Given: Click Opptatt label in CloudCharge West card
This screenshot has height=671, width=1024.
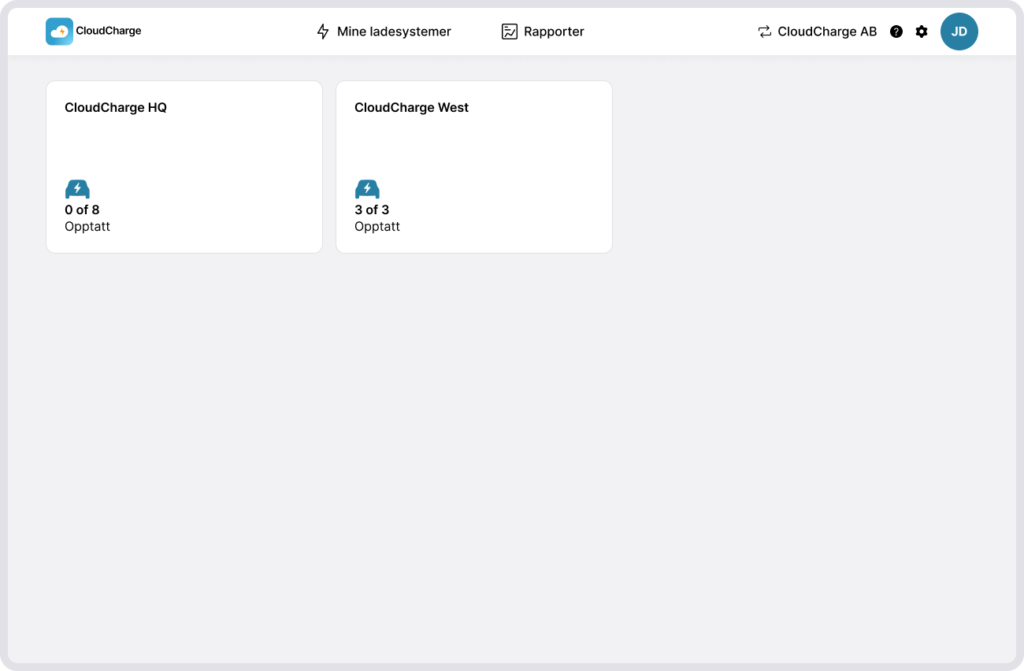Looking at the screenshot, I should coord(377,227).
